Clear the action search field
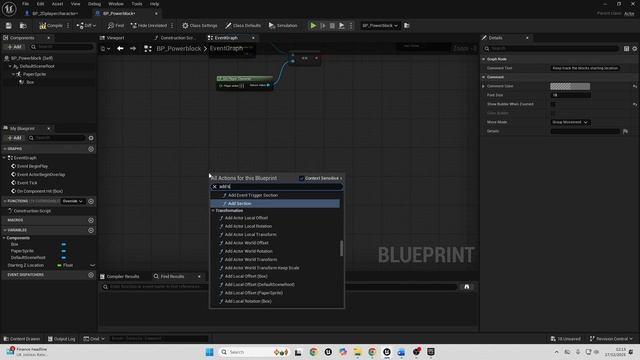The image size is (640, 360). pyautogui.click(x=215, y=187)
